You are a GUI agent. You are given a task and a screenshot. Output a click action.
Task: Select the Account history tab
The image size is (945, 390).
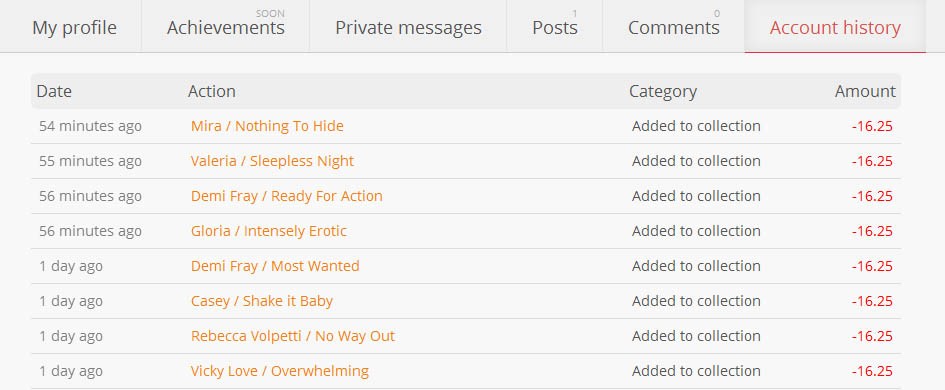tap(835, 28)
